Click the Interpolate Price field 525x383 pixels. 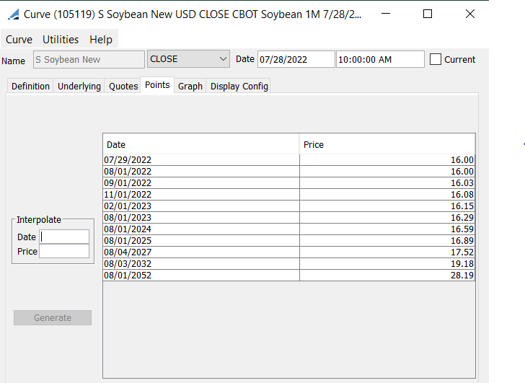pyautogui.click(x=64, y=251)
